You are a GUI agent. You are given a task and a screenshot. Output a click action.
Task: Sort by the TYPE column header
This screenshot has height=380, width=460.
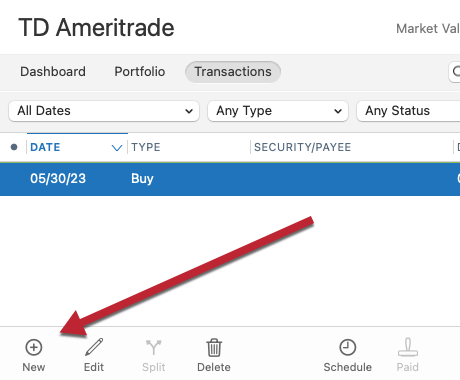[146, 147]
